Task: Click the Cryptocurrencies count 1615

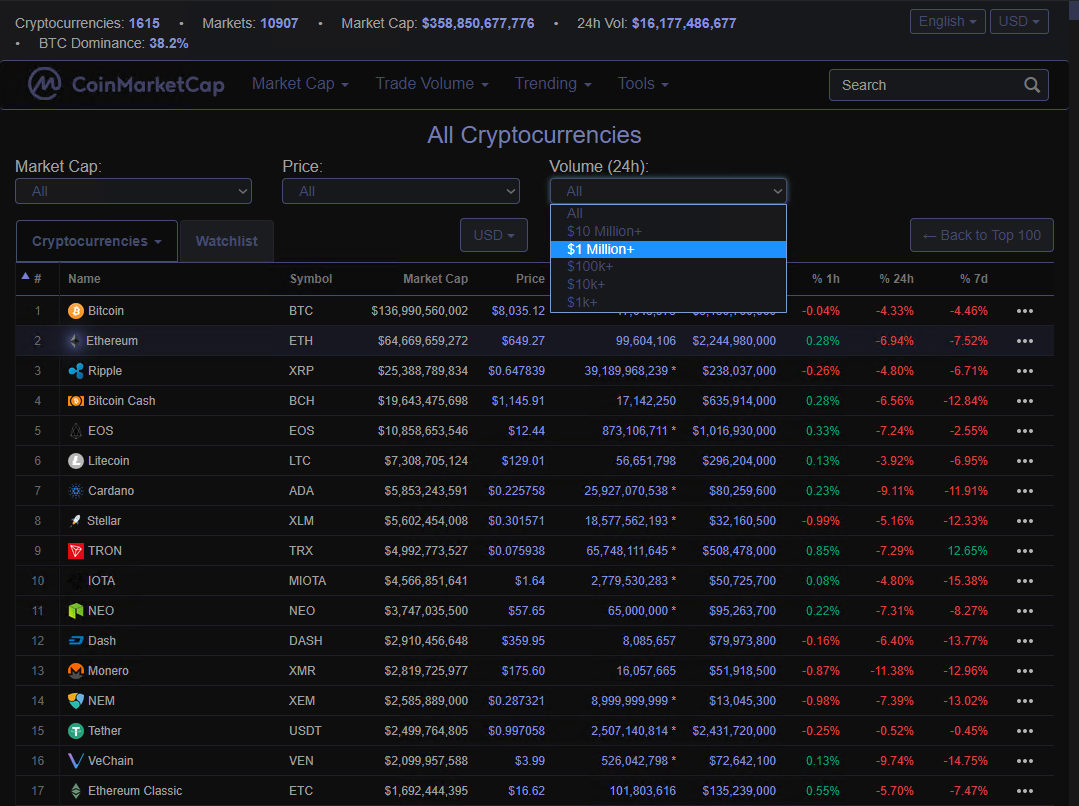Action: pyautogui.click(x=144, y=23)
